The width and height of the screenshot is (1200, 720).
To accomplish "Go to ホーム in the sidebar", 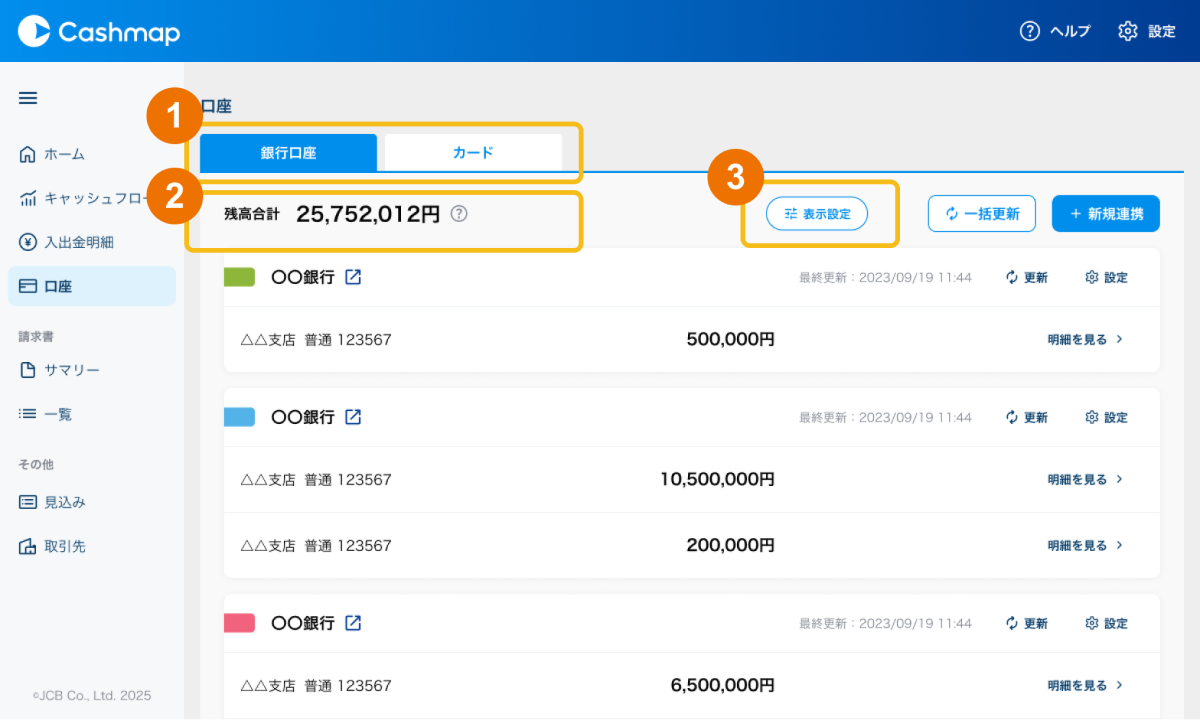I will coord(64,154).
